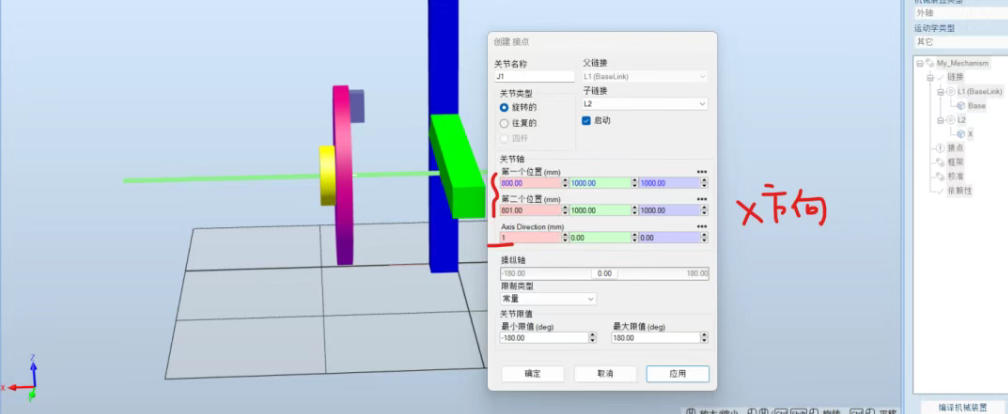
Task: Open the 限制类型 dropdown showing 常量
Action: (548, 298)
